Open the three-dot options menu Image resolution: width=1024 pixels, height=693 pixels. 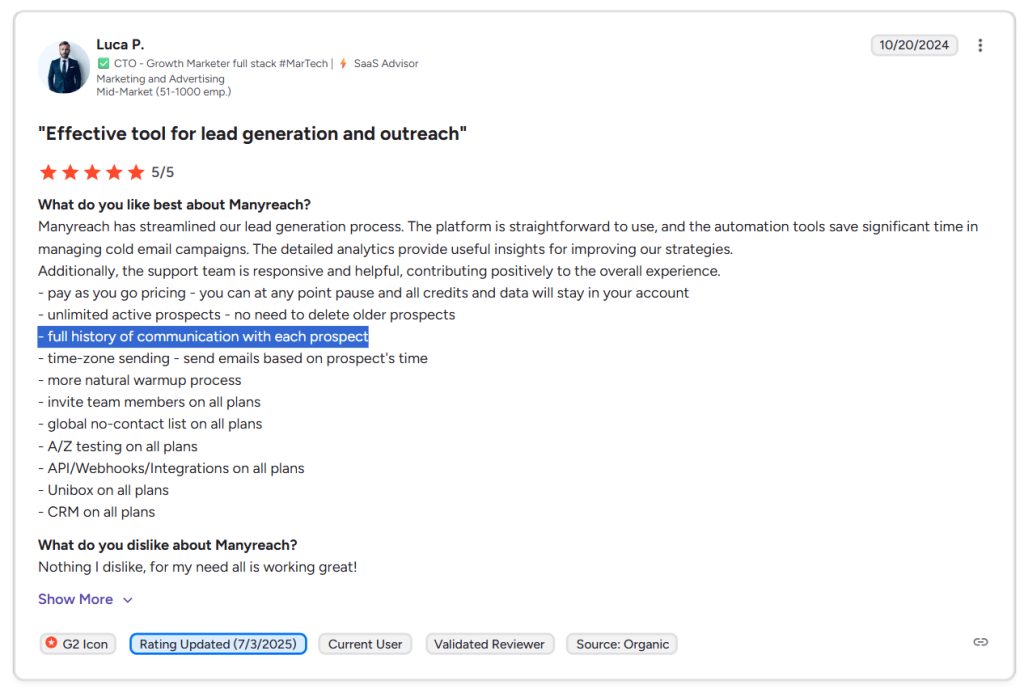(x=980, y=45)
